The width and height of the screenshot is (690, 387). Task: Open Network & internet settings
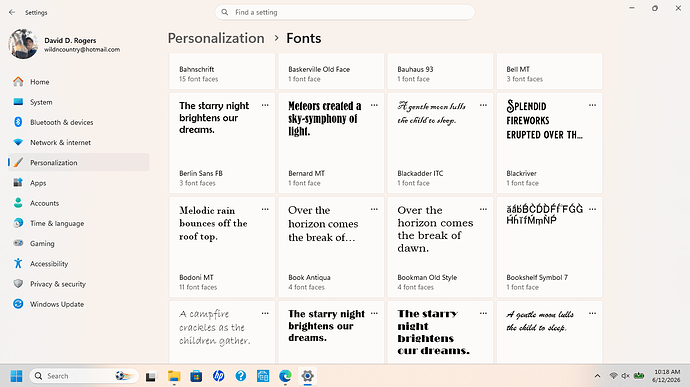(79, 143)
